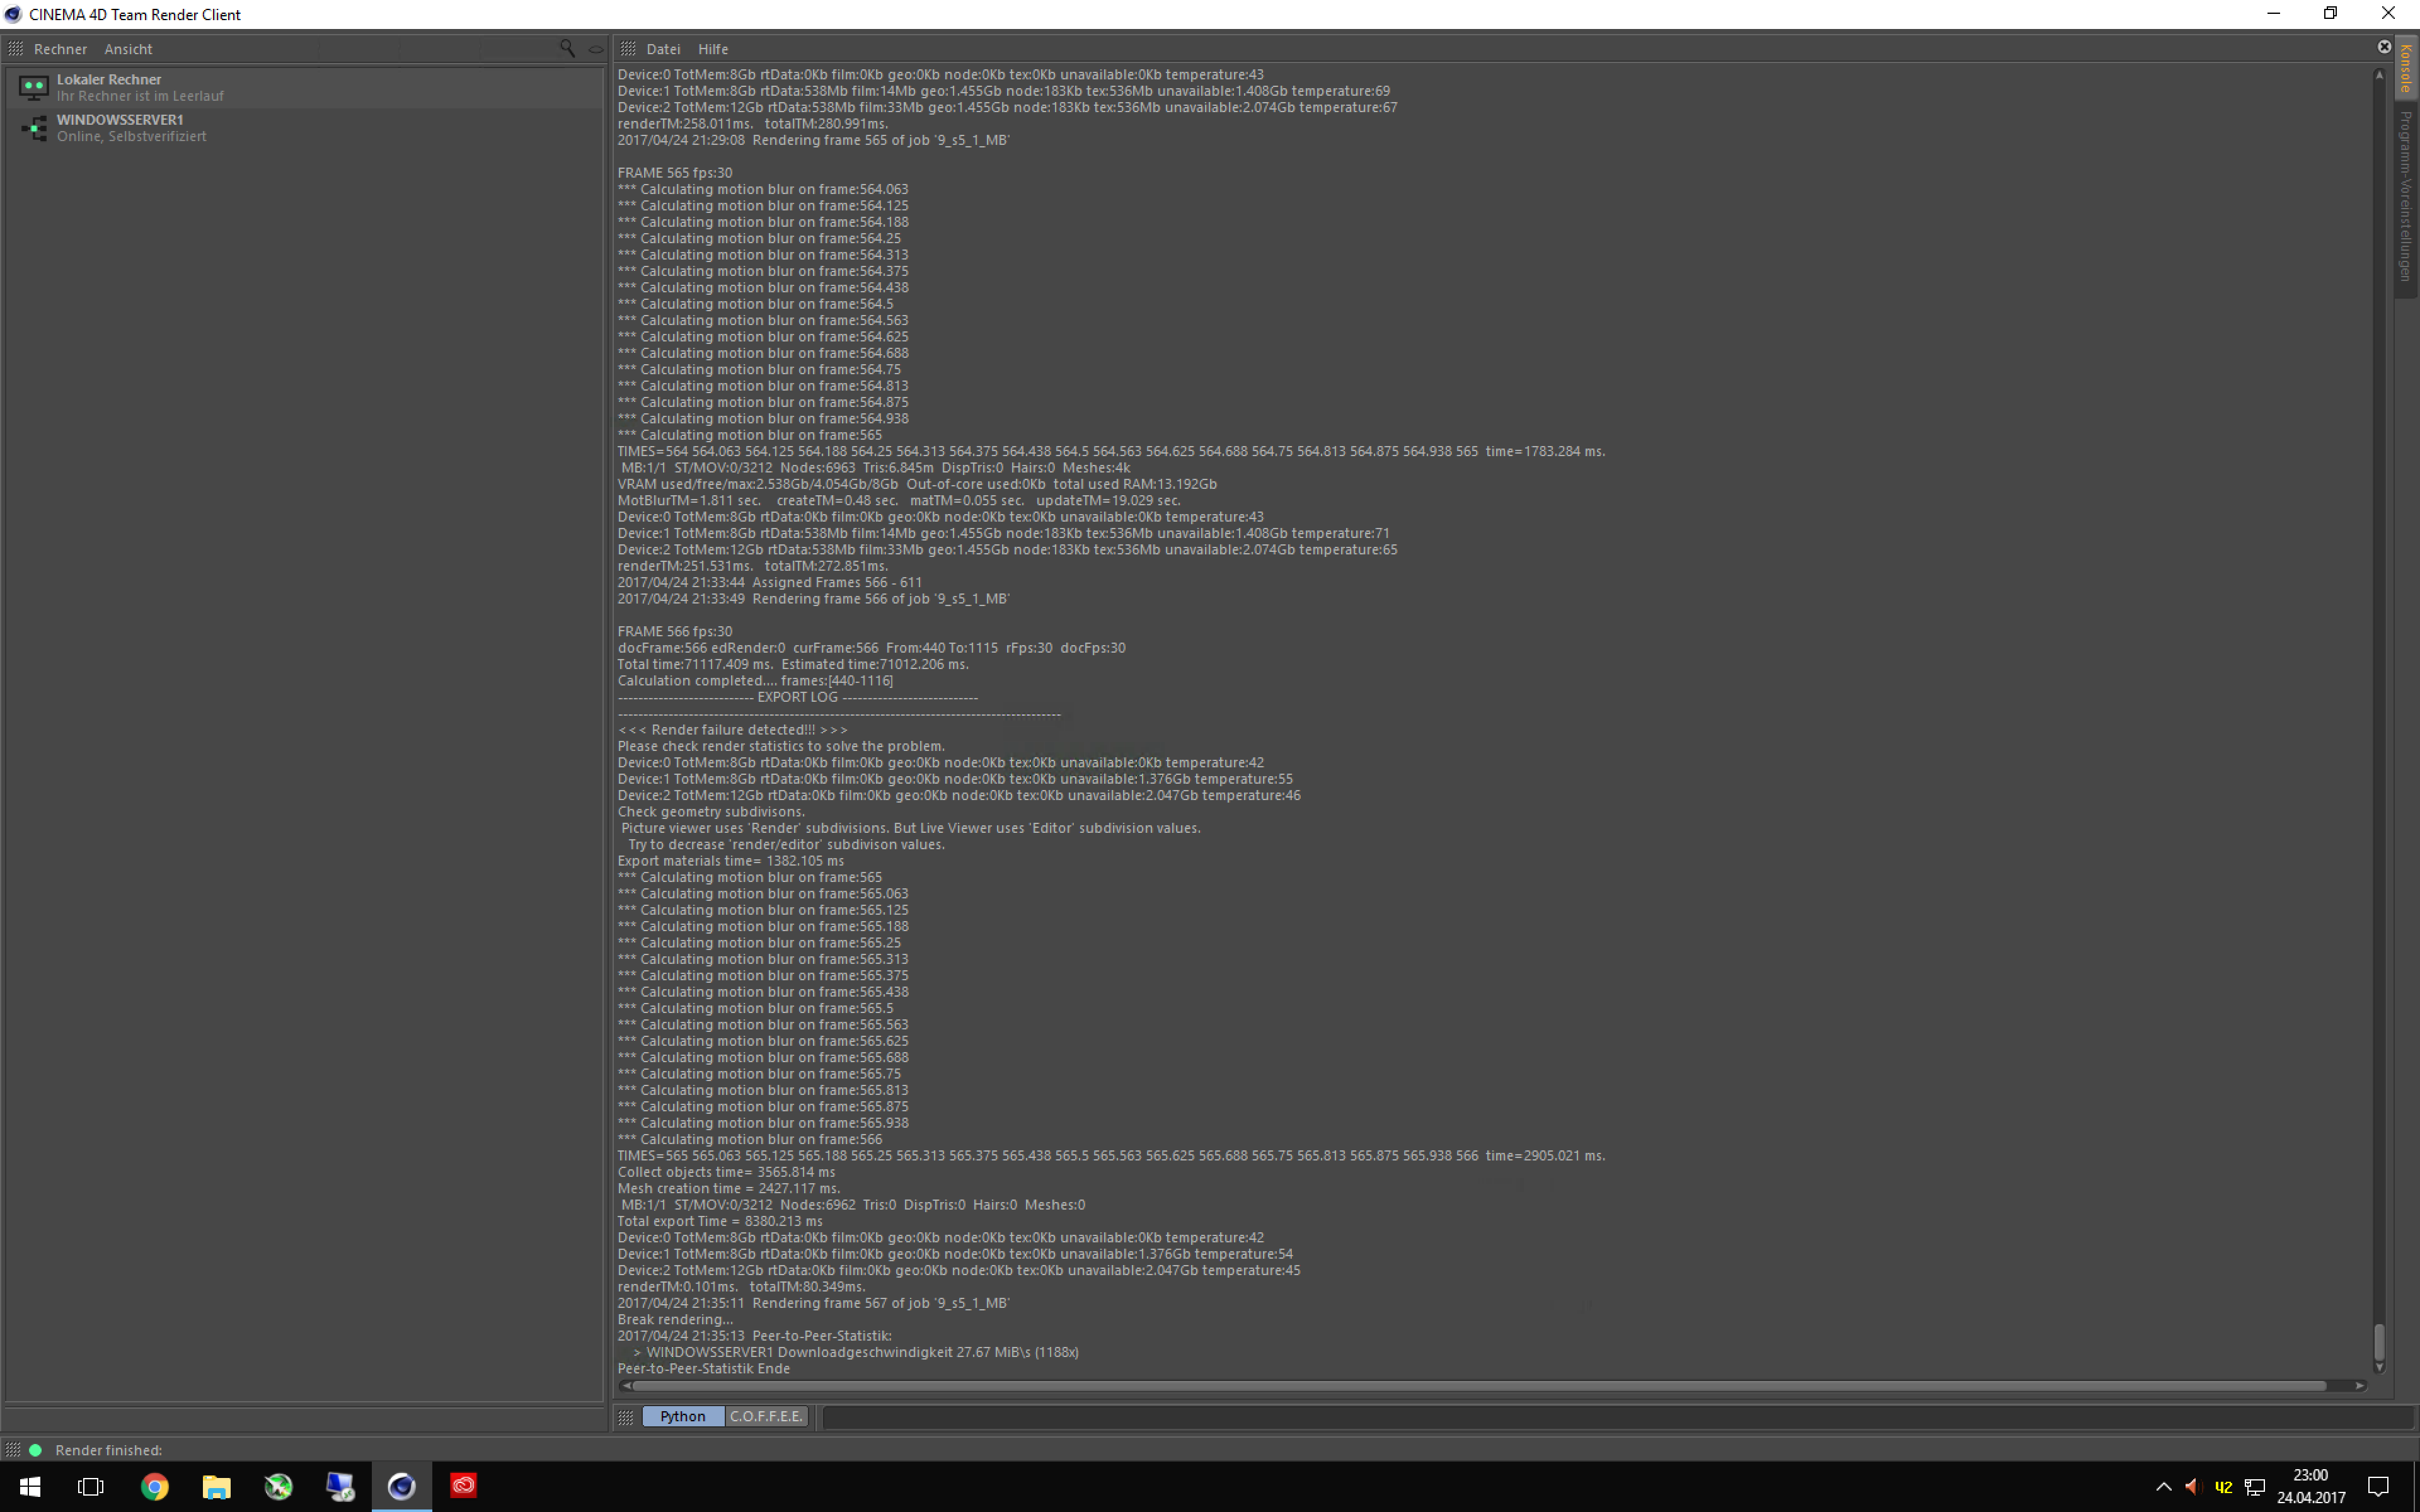Switch to the C.O.F.F.E.E. tab
2420x1512 pixels.
(766, 1416)
